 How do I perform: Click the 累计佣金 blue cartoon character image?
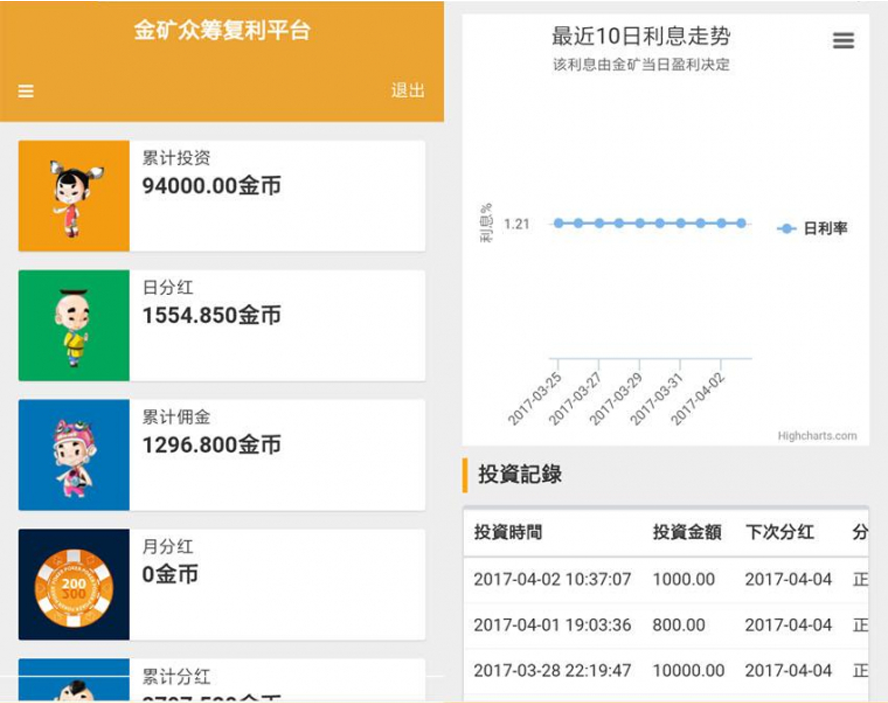tap(74, 455)
